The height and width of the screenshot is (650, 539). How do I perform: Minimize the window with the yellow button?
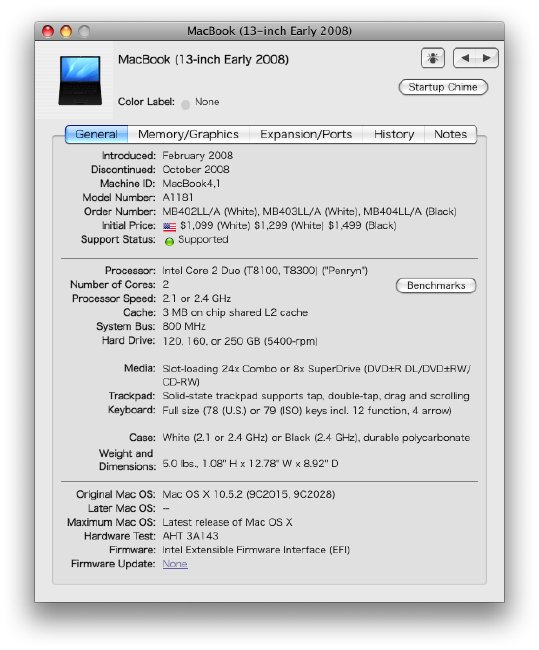(x=66, y=31)
